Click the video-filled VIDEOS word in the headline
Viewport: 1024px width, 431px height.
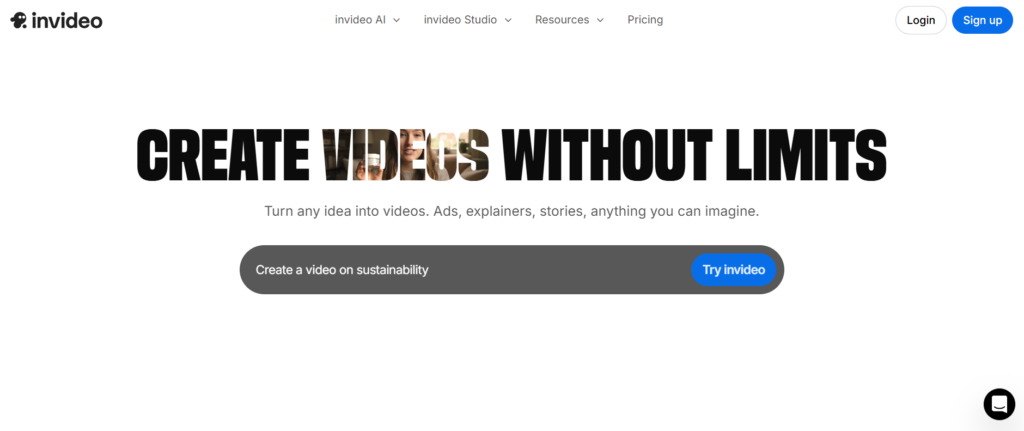[406, 155]
